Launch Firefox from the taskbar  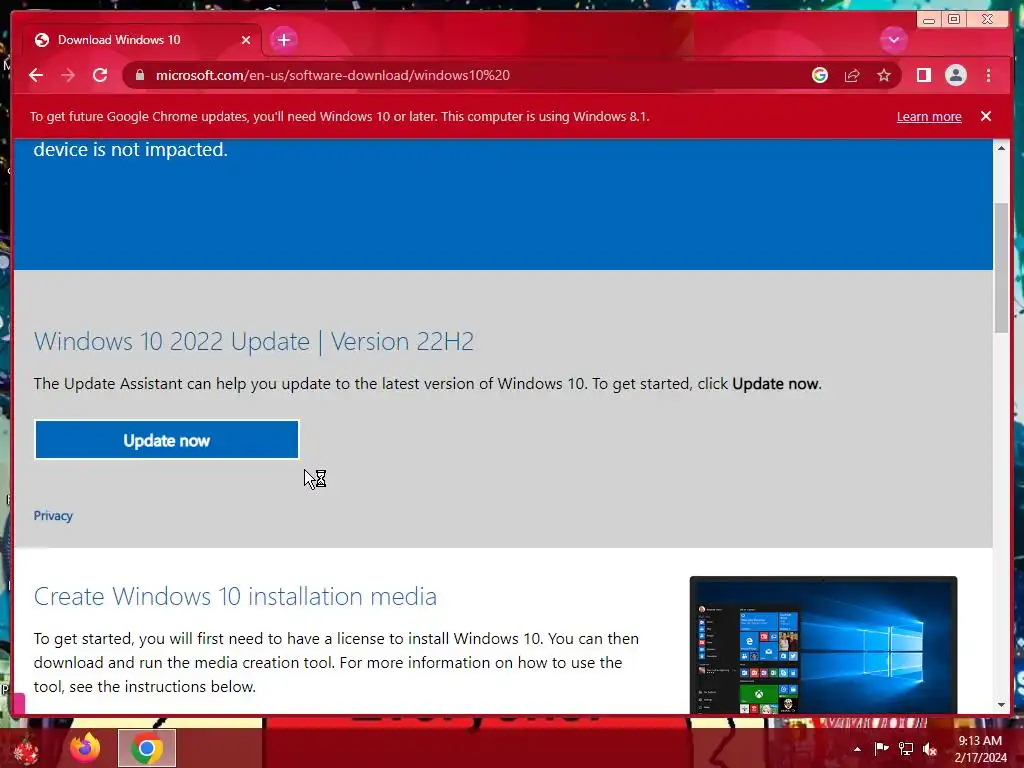[x=86, y=748]
